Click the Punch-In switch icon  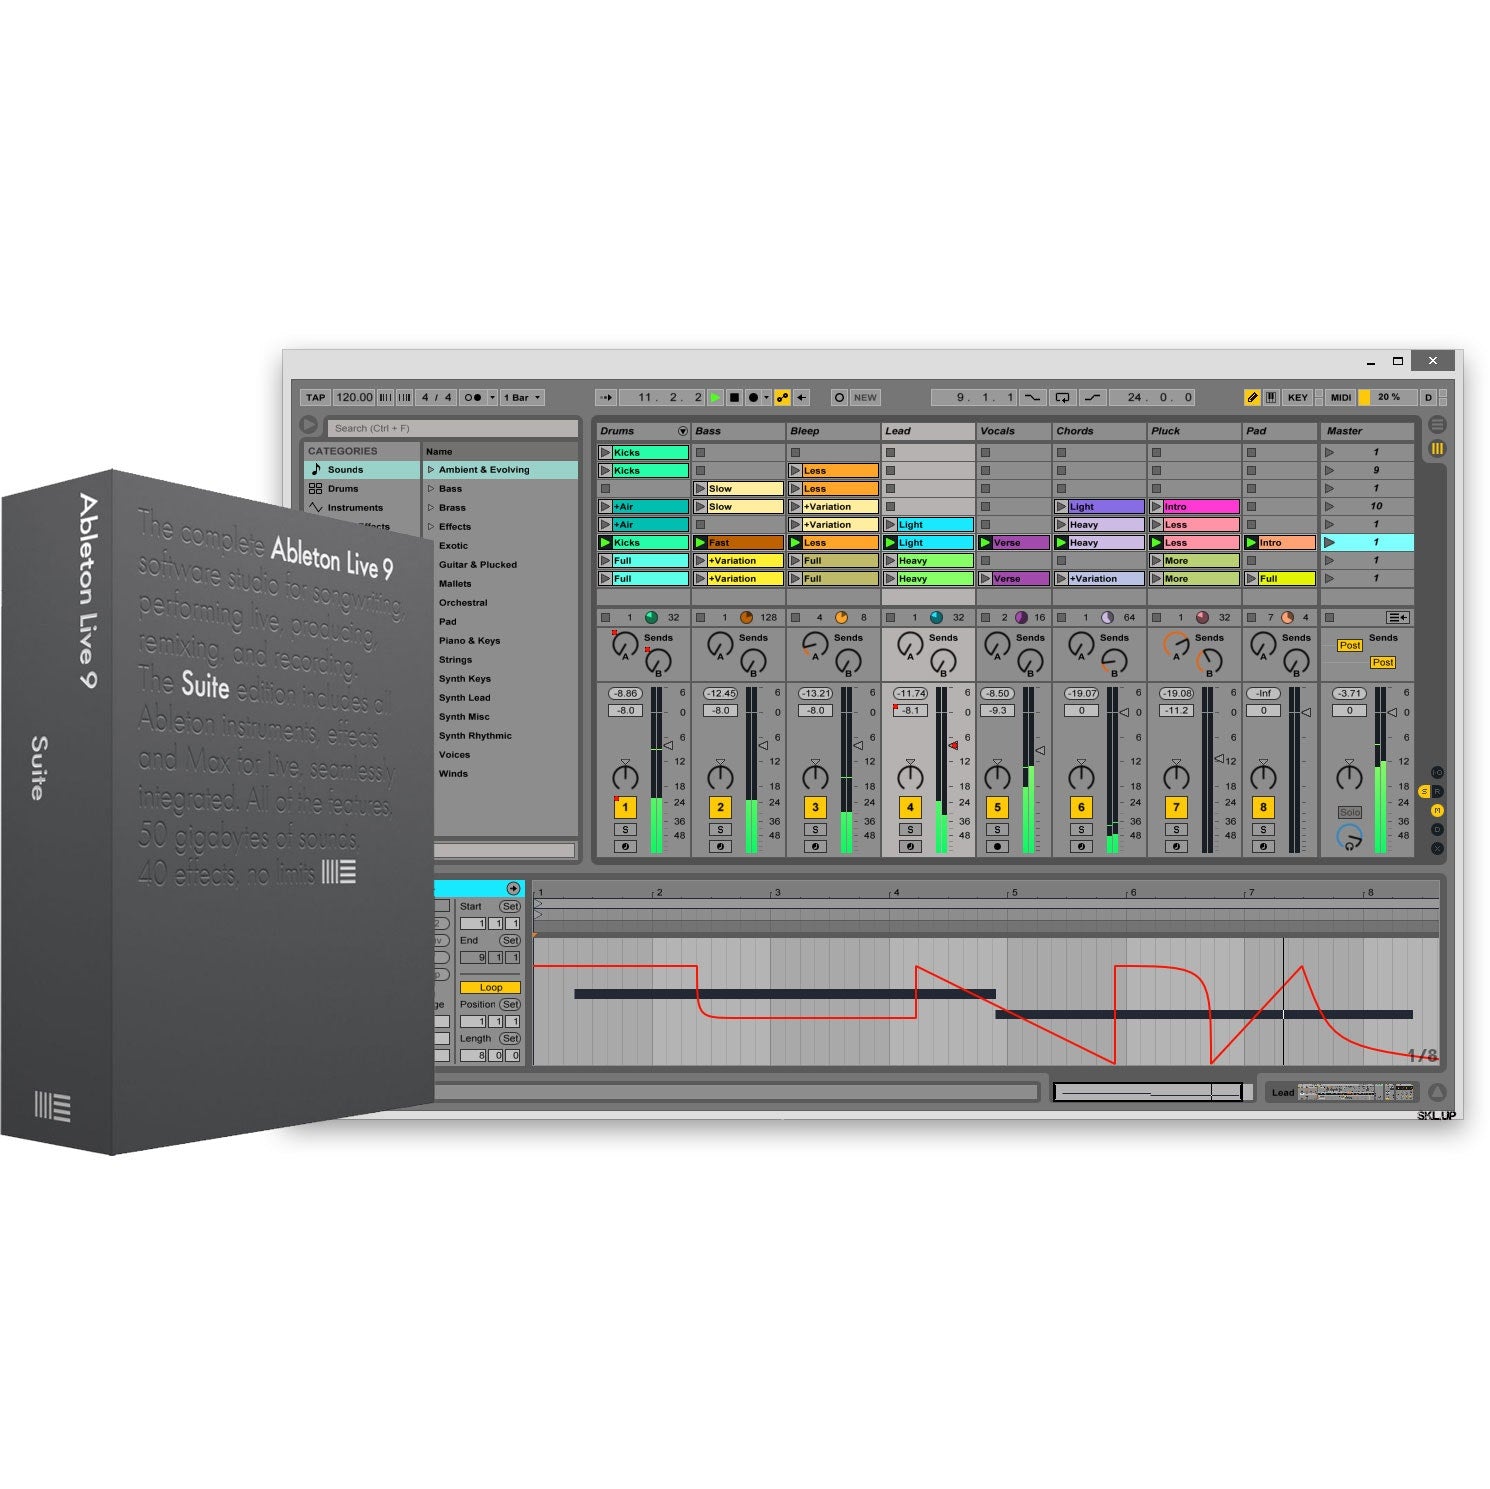pos(1032,397)
